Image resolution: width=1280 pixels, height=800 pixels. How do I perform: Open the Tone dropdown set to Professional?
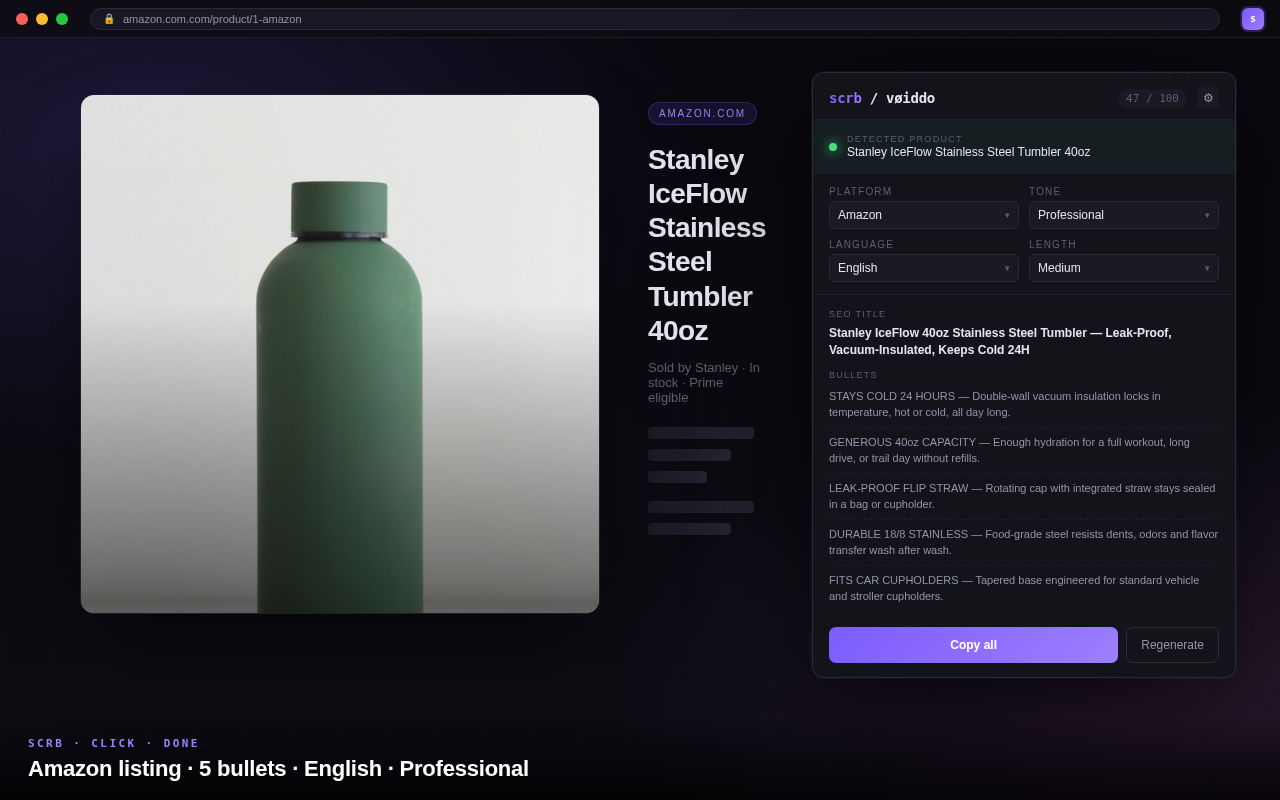[x=1122, y=214]
